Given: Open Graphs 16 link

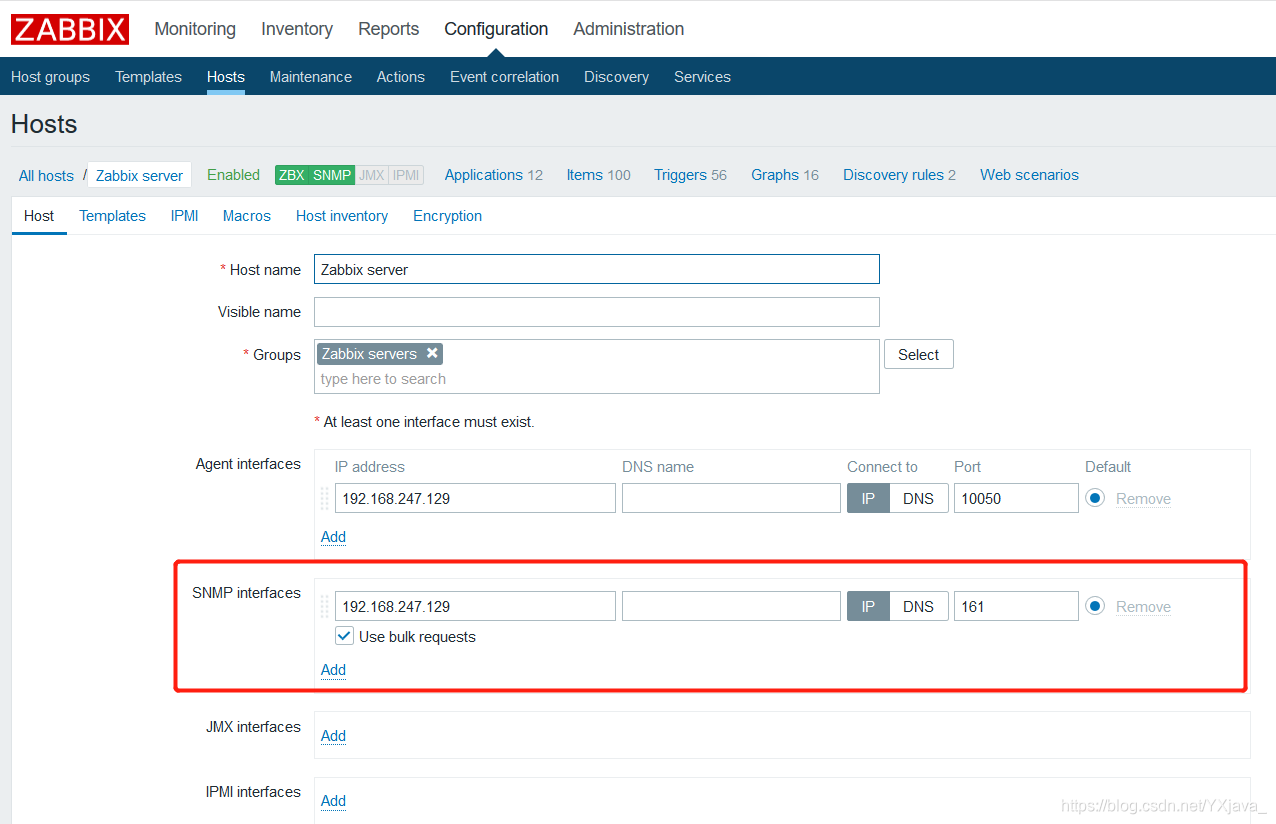Looking at the screenshot, I should [x=785, y=175].
